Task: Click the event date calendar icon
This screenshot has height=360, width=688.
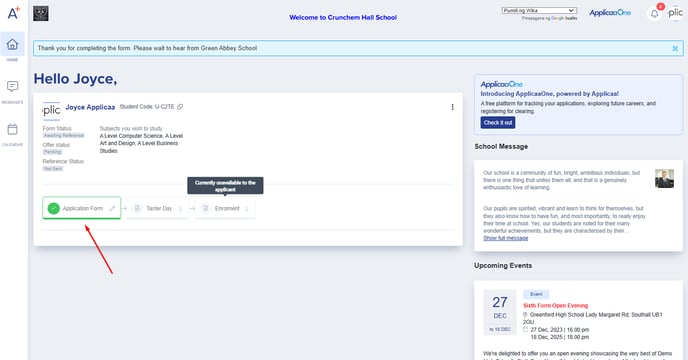Action: [x=525, y=329]
